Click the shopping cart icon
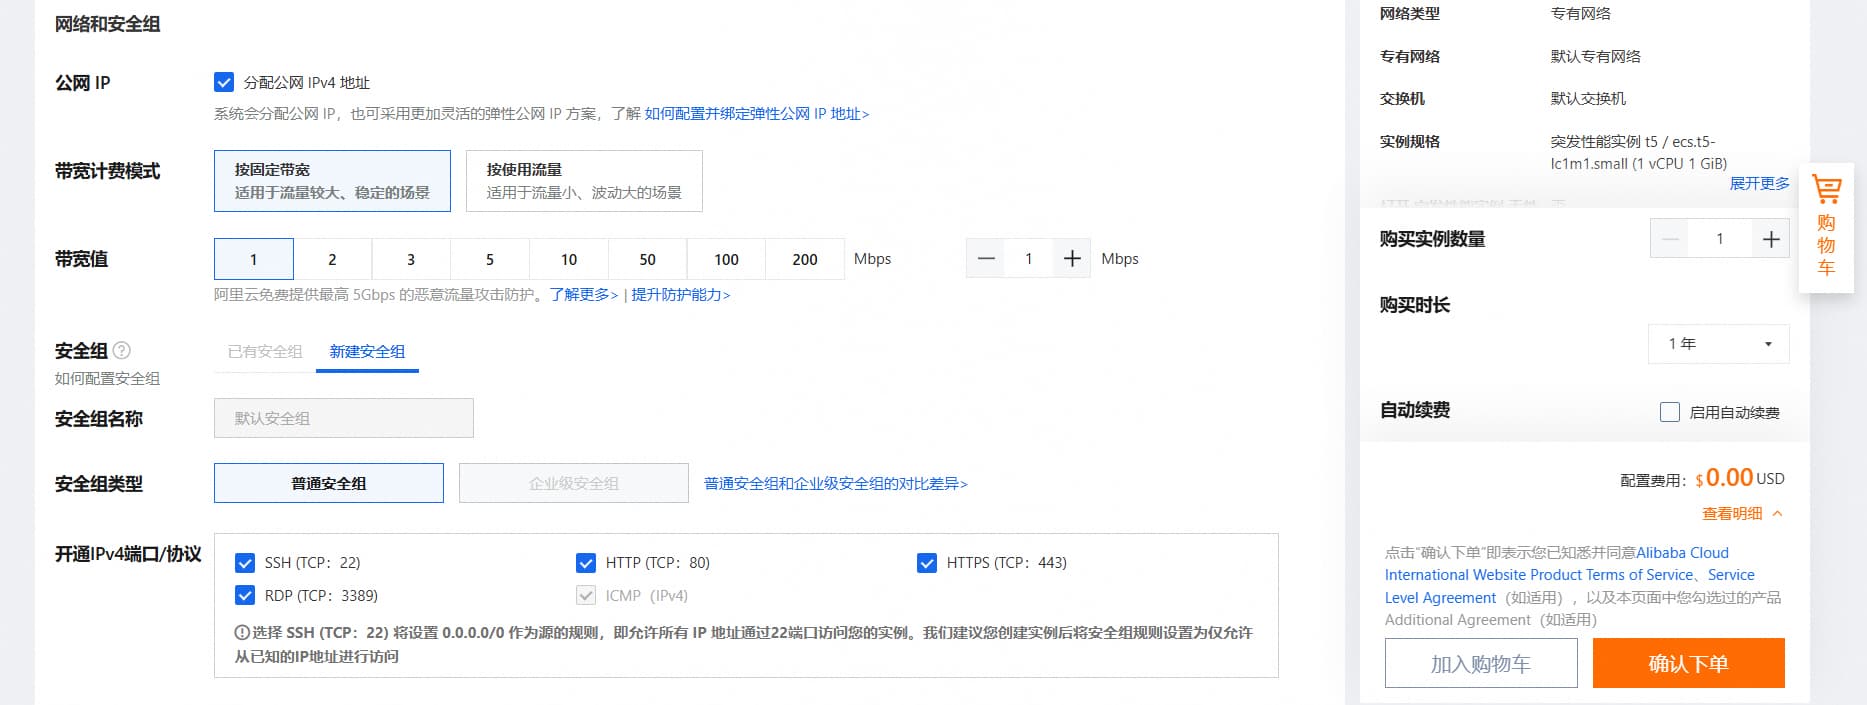 pyautogui.click(x=1826, y=190)
